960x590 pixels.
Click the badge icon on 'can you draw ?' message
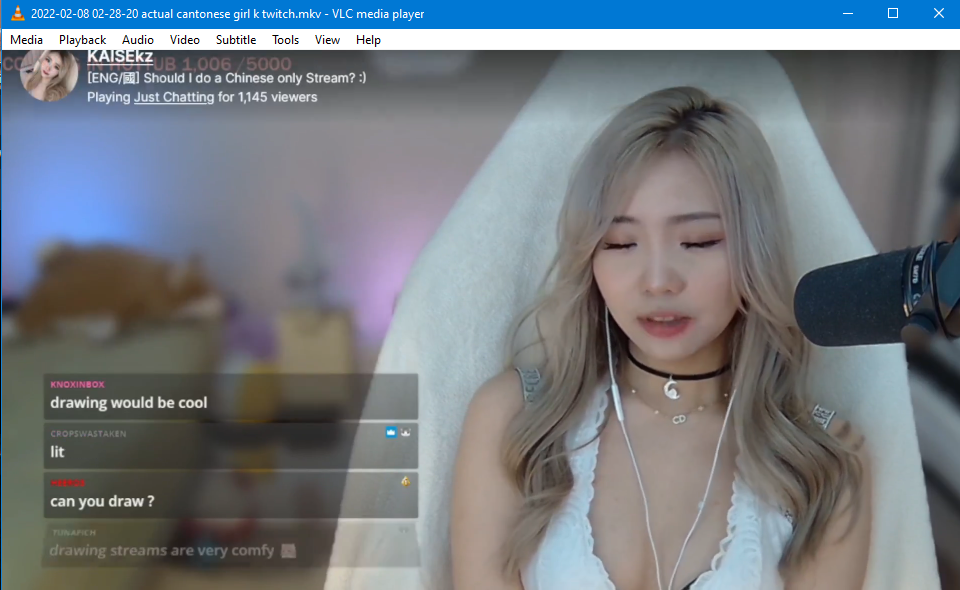[x=405, y=482]
